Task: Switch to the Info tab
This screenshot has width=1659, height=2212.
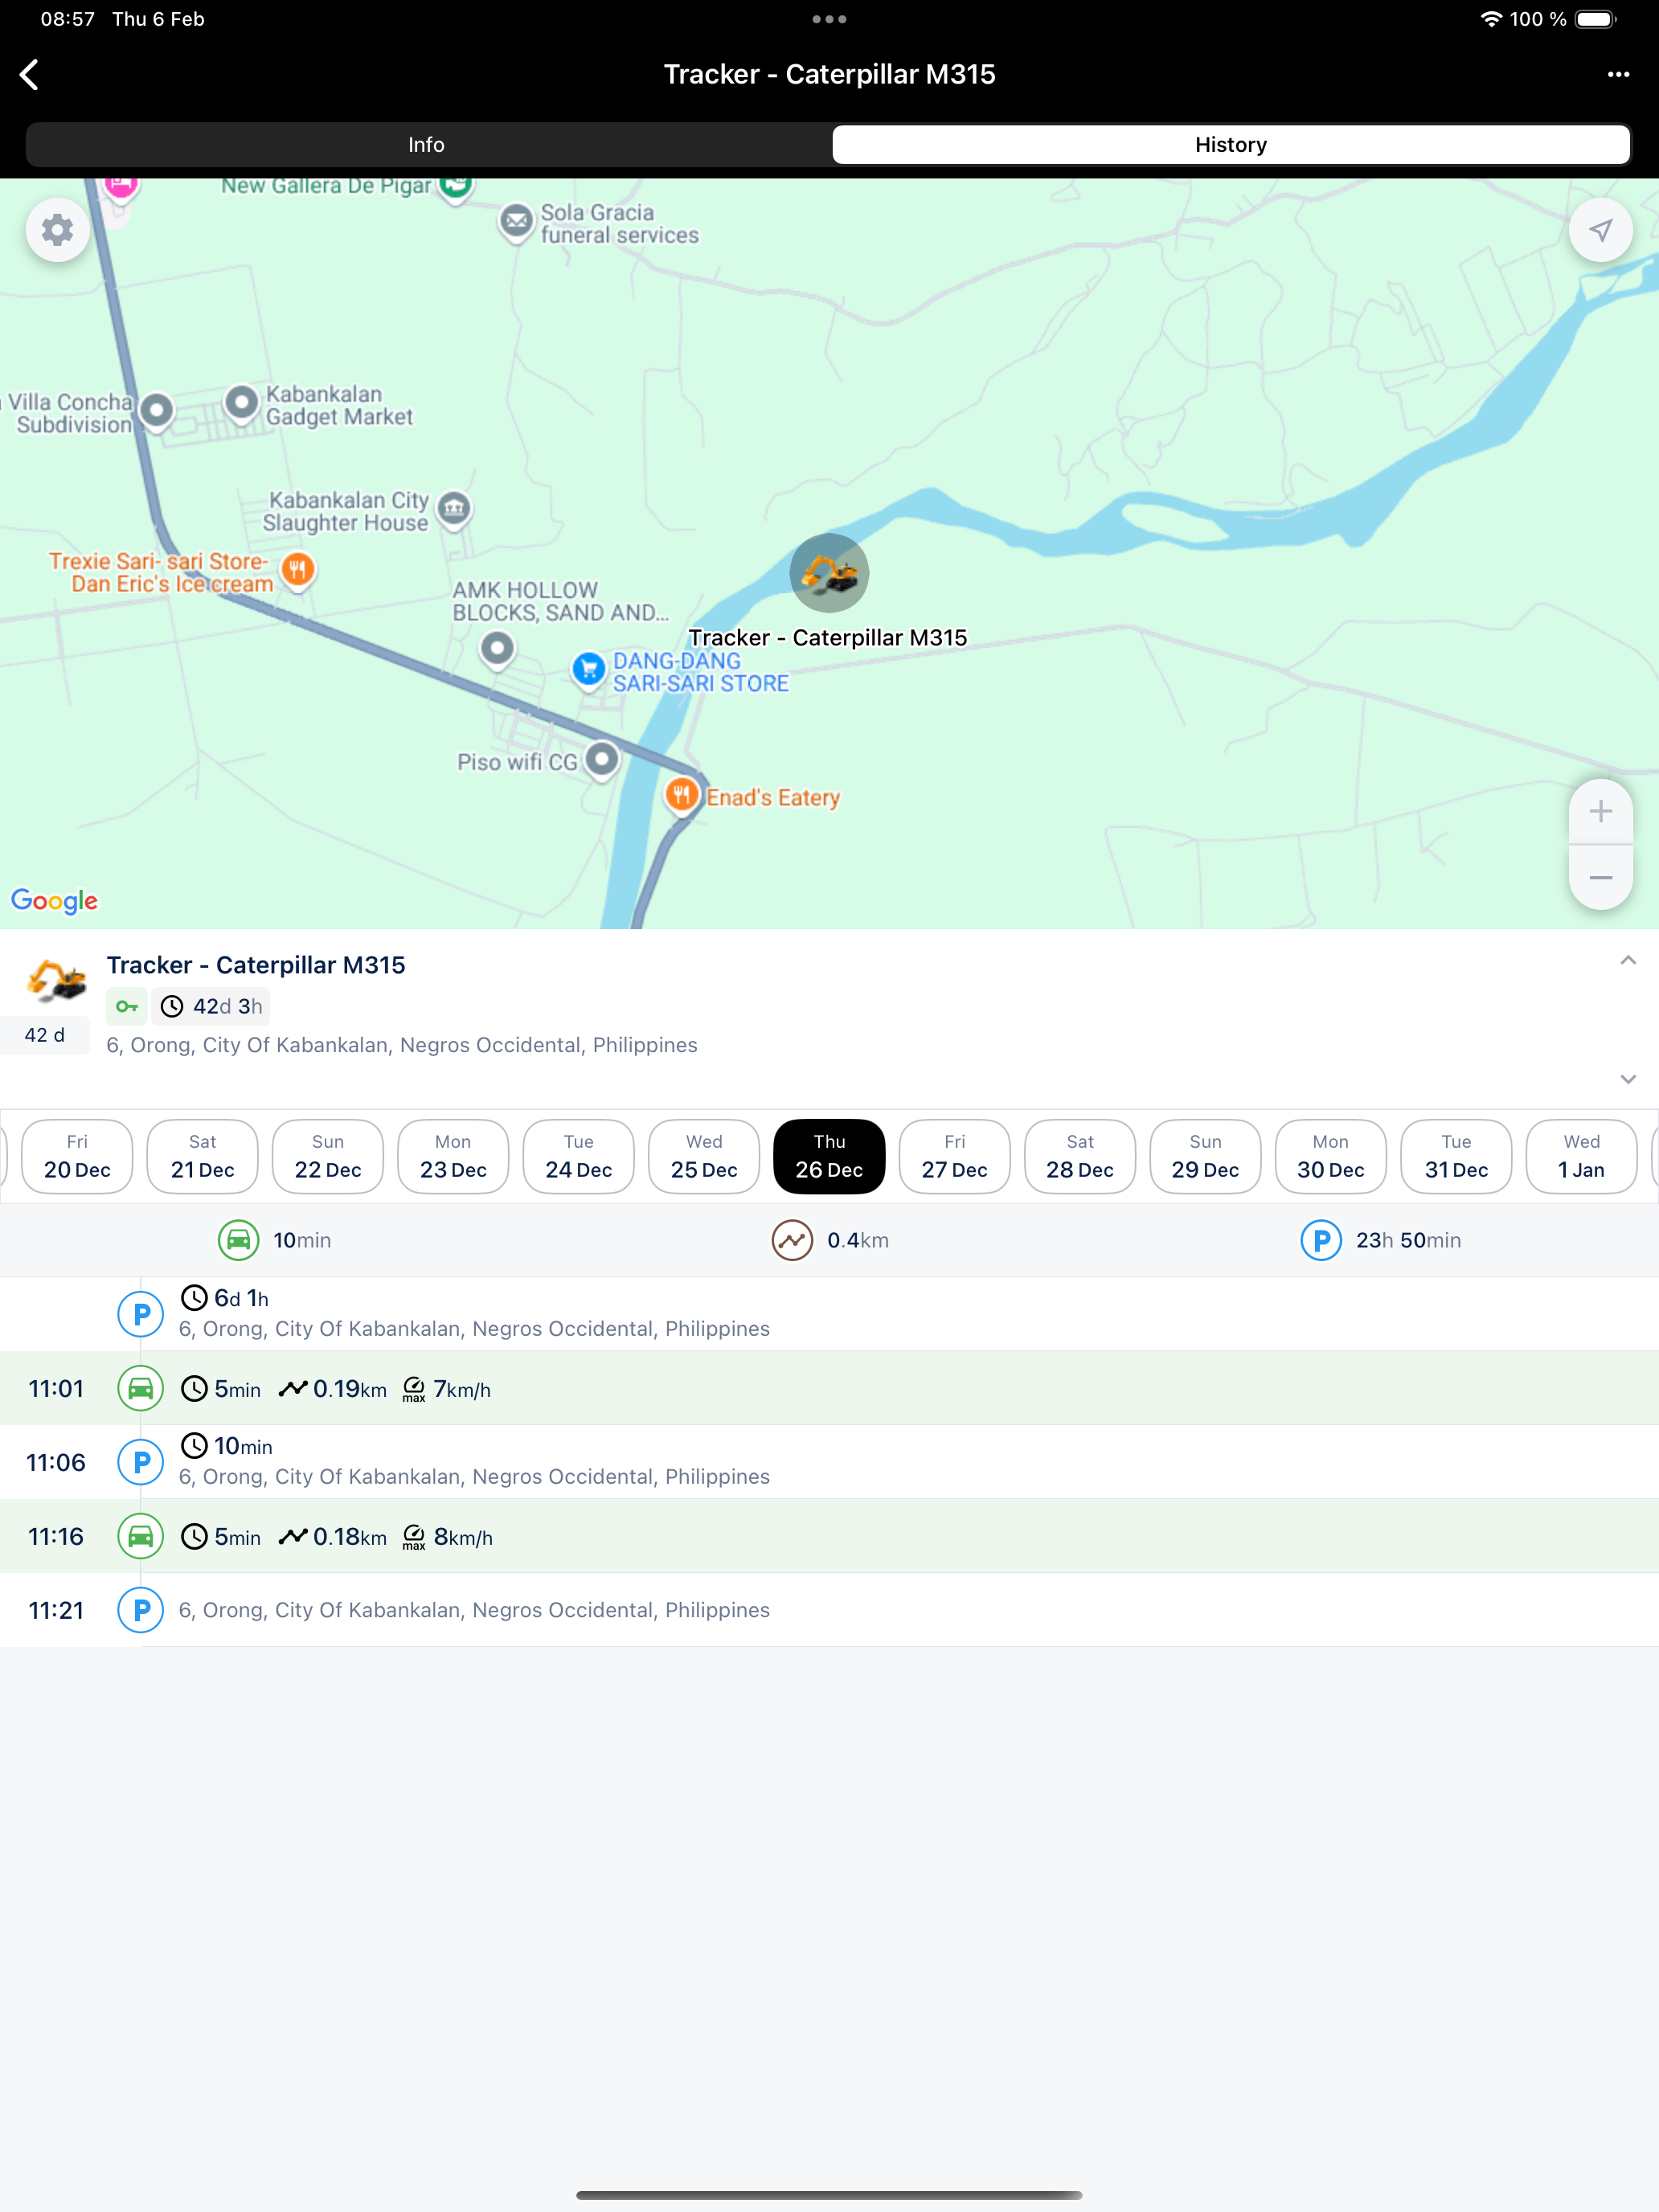Action: pos(427,145)
